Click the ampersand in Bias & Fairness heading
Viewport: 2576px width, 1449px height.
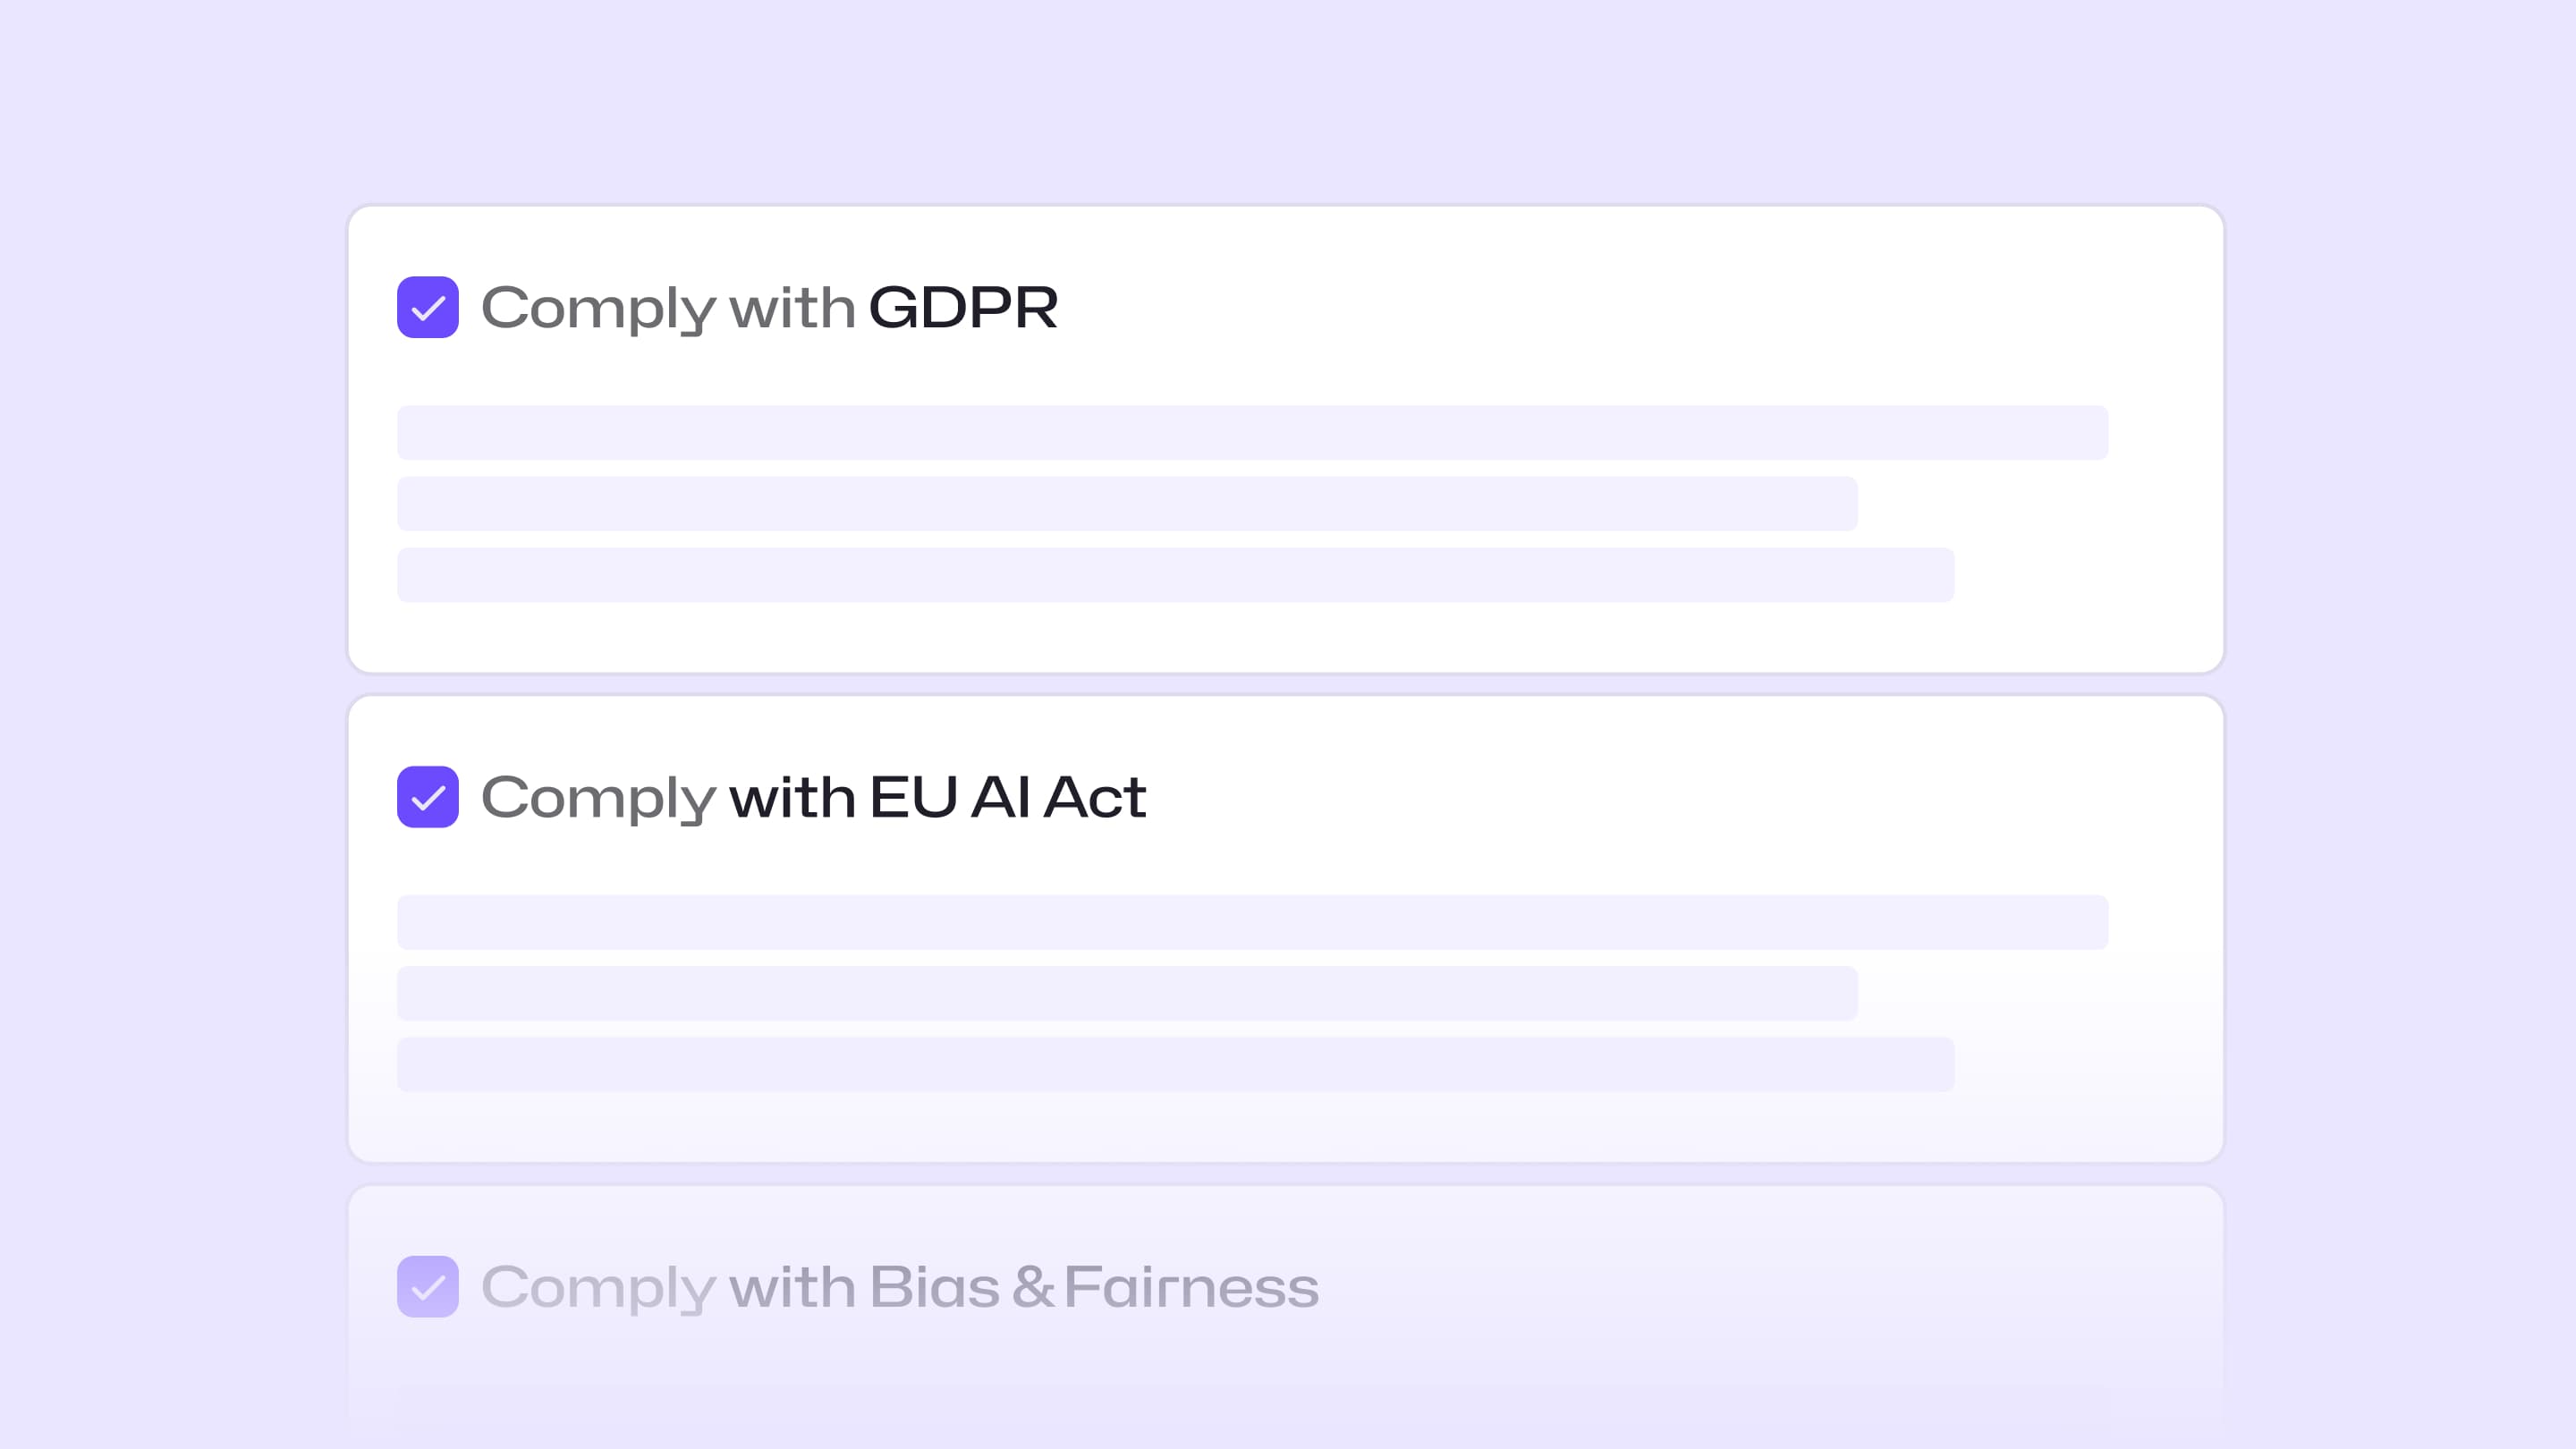(1032, 1287)
